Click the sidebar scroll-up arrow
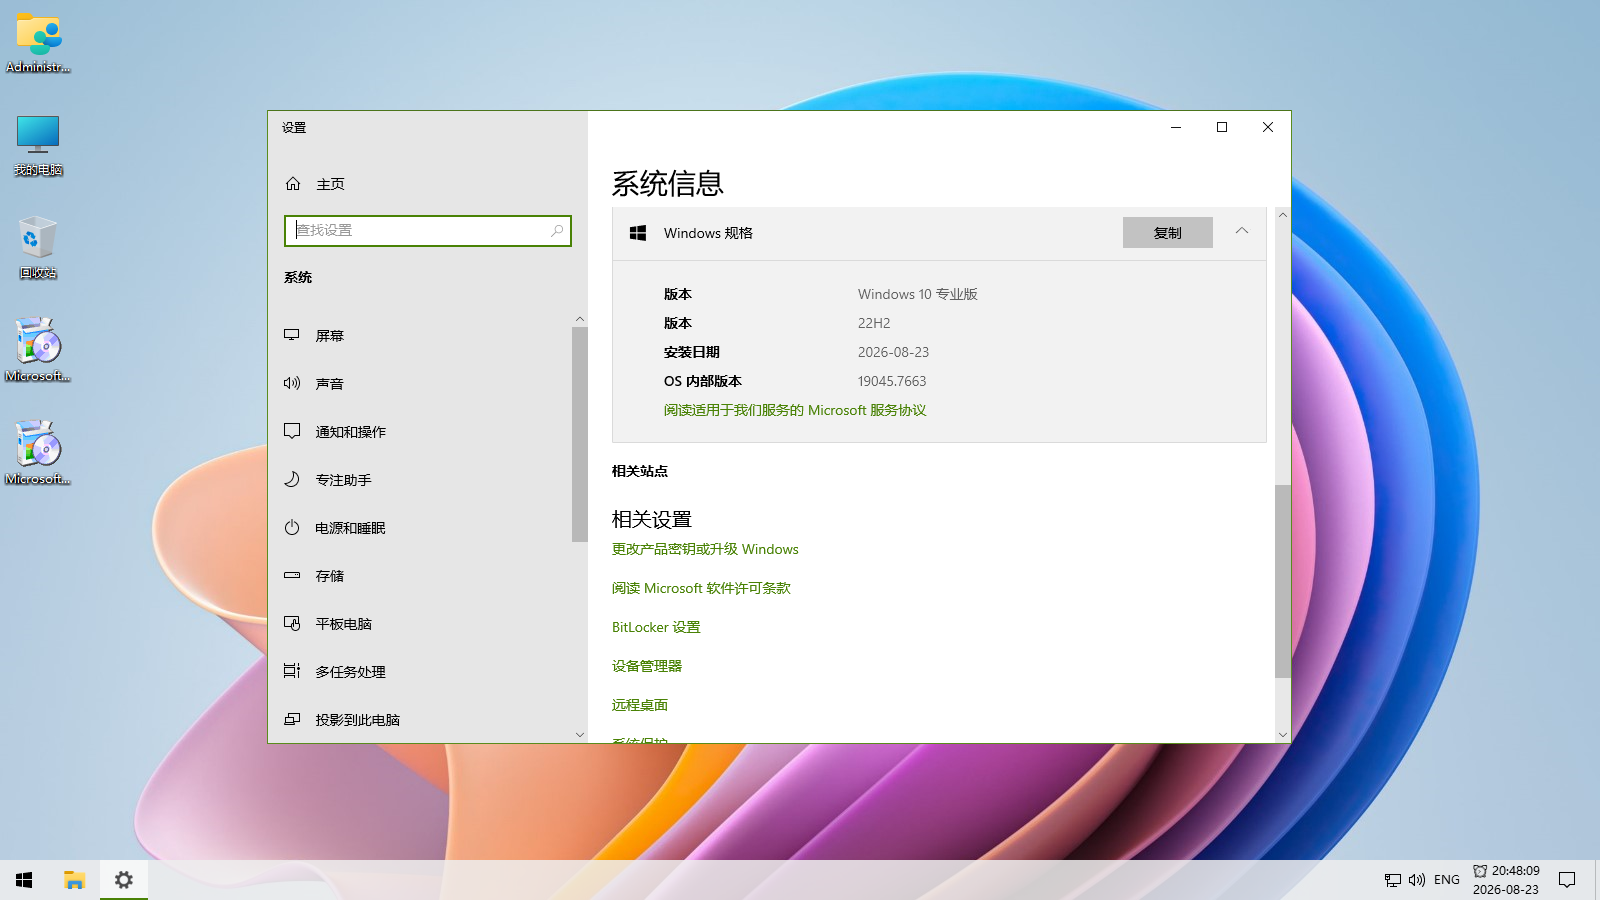Viewport: 1600px width, 900px height. [x=580, y=319]
